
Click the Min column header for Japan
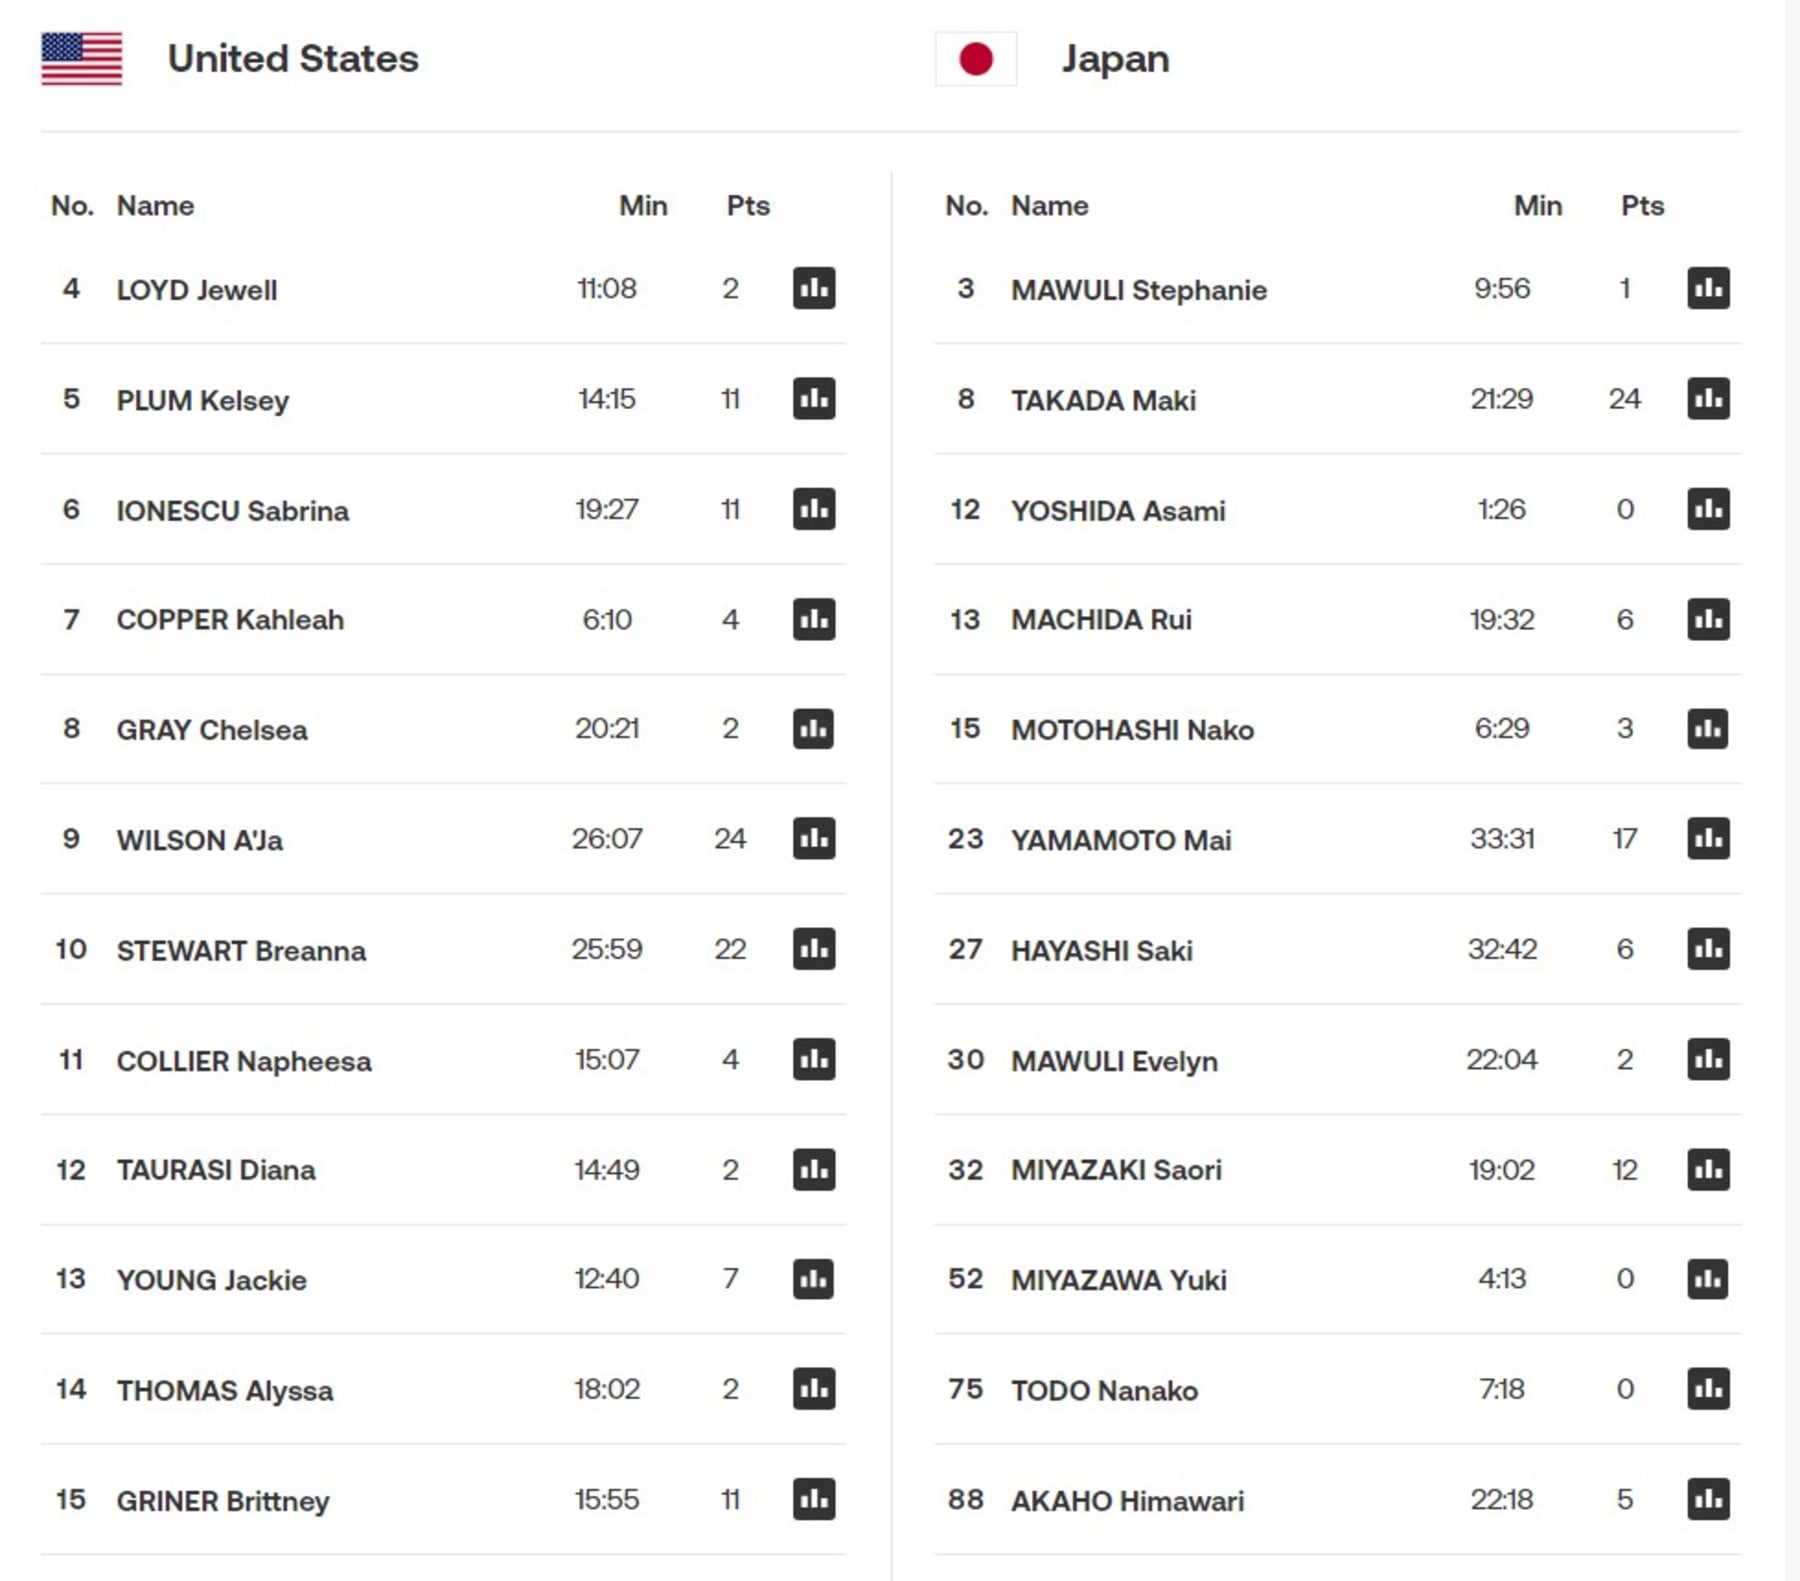pos(1538,205)
